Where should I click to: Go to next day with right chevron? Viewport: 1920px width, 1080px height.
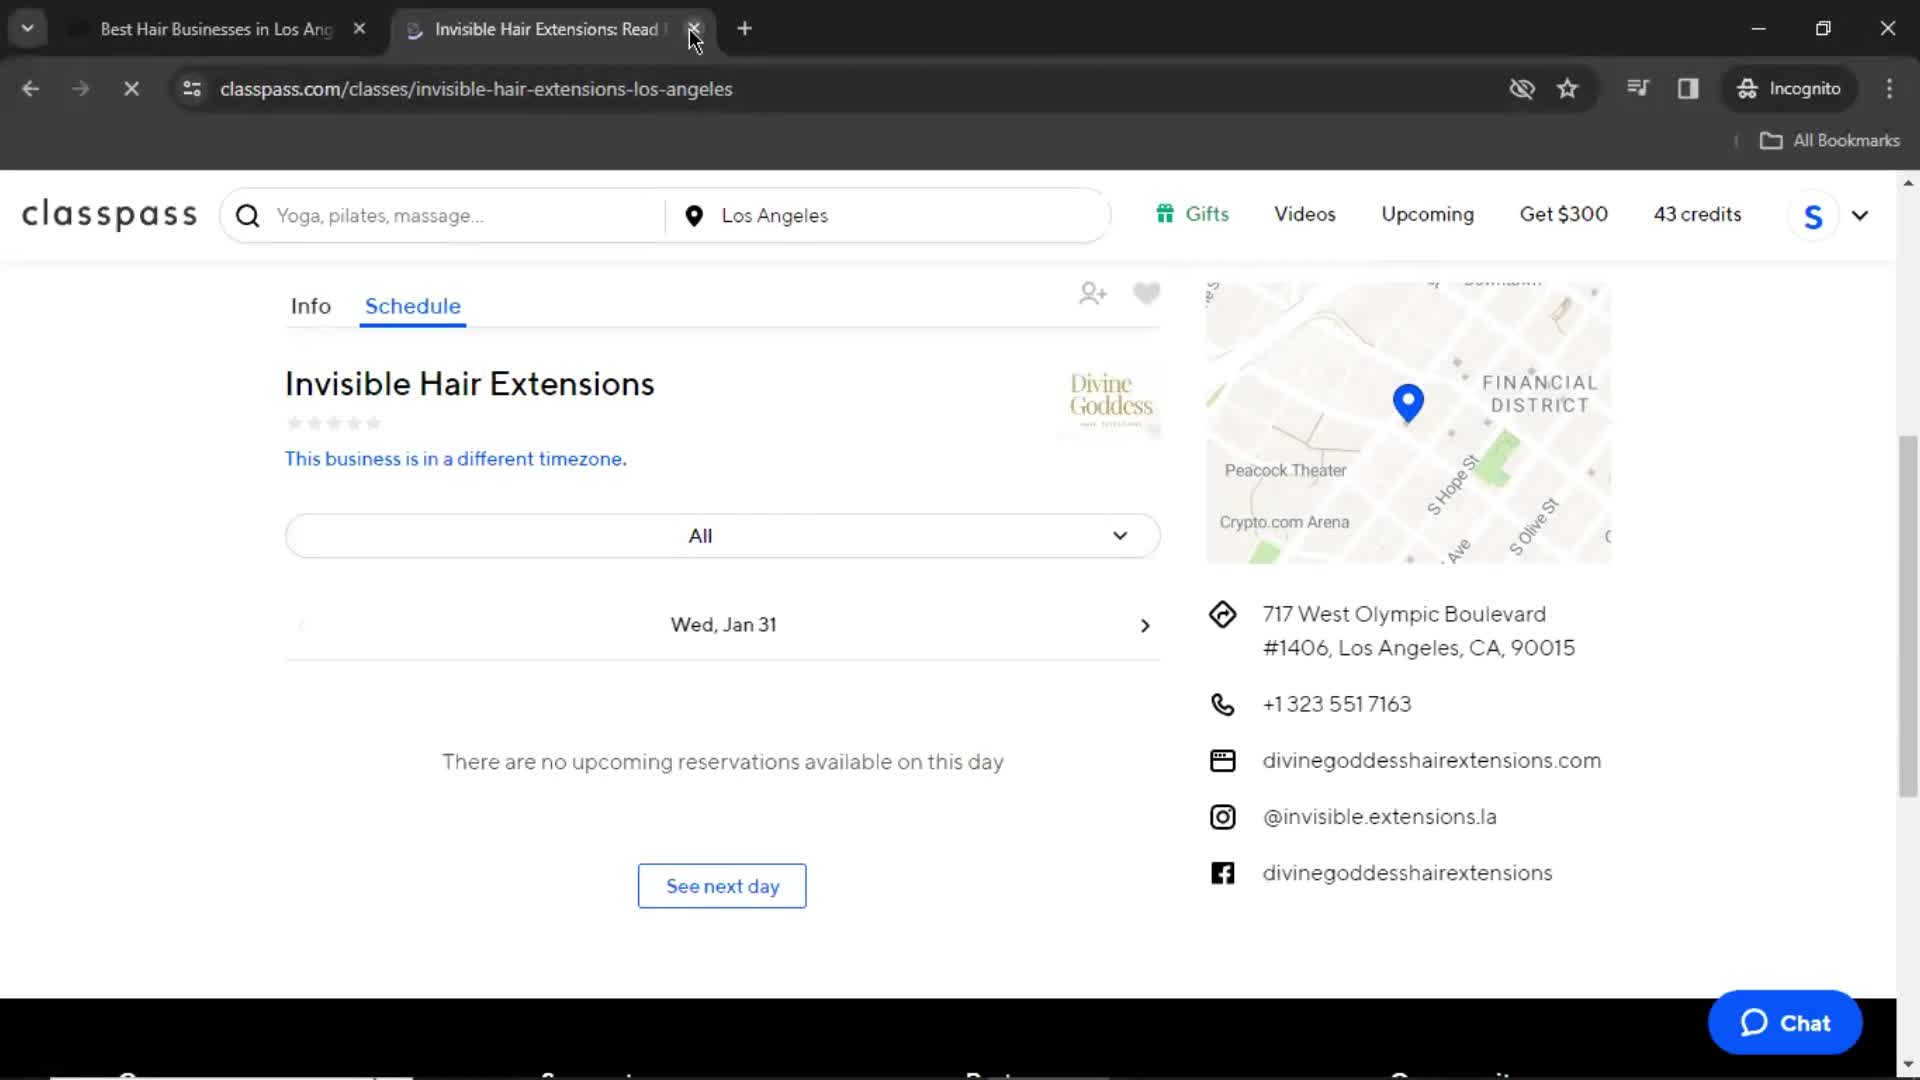tap(1145, 625)
